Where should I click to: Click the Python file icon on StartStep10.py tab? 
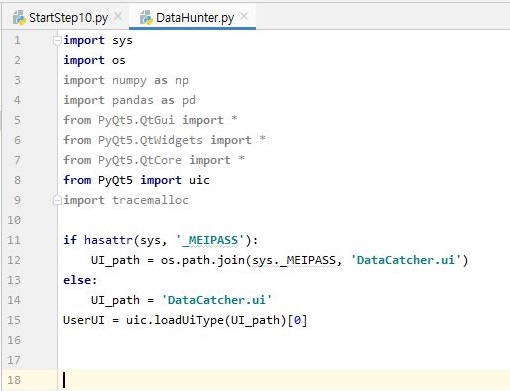[19, 18]
